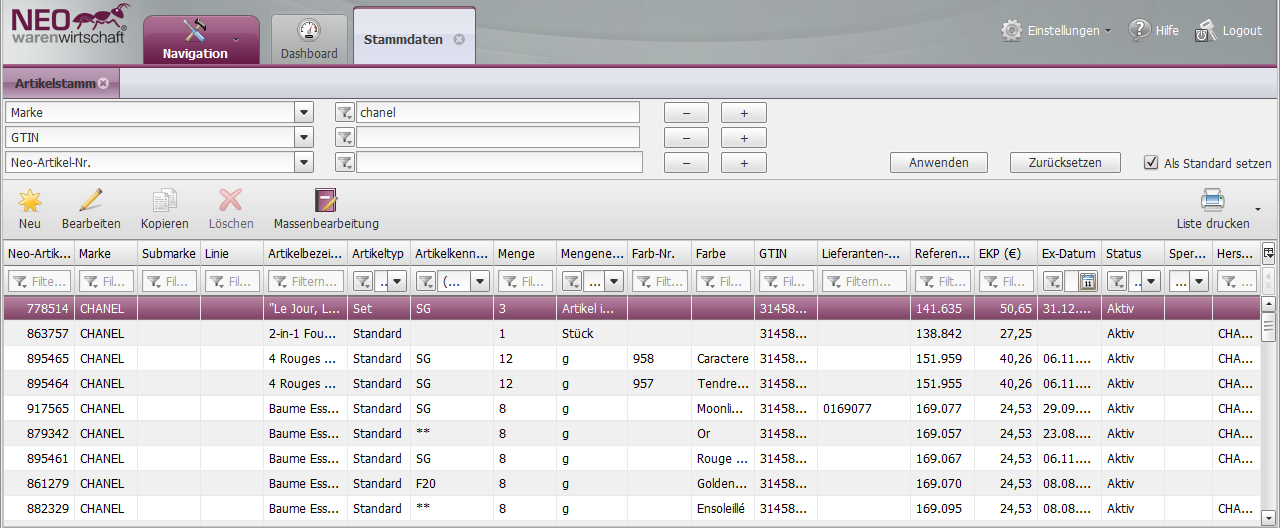Select article row 917565
The width and height of the screenshot is (1280, 528).
click(x=630, y=408)
